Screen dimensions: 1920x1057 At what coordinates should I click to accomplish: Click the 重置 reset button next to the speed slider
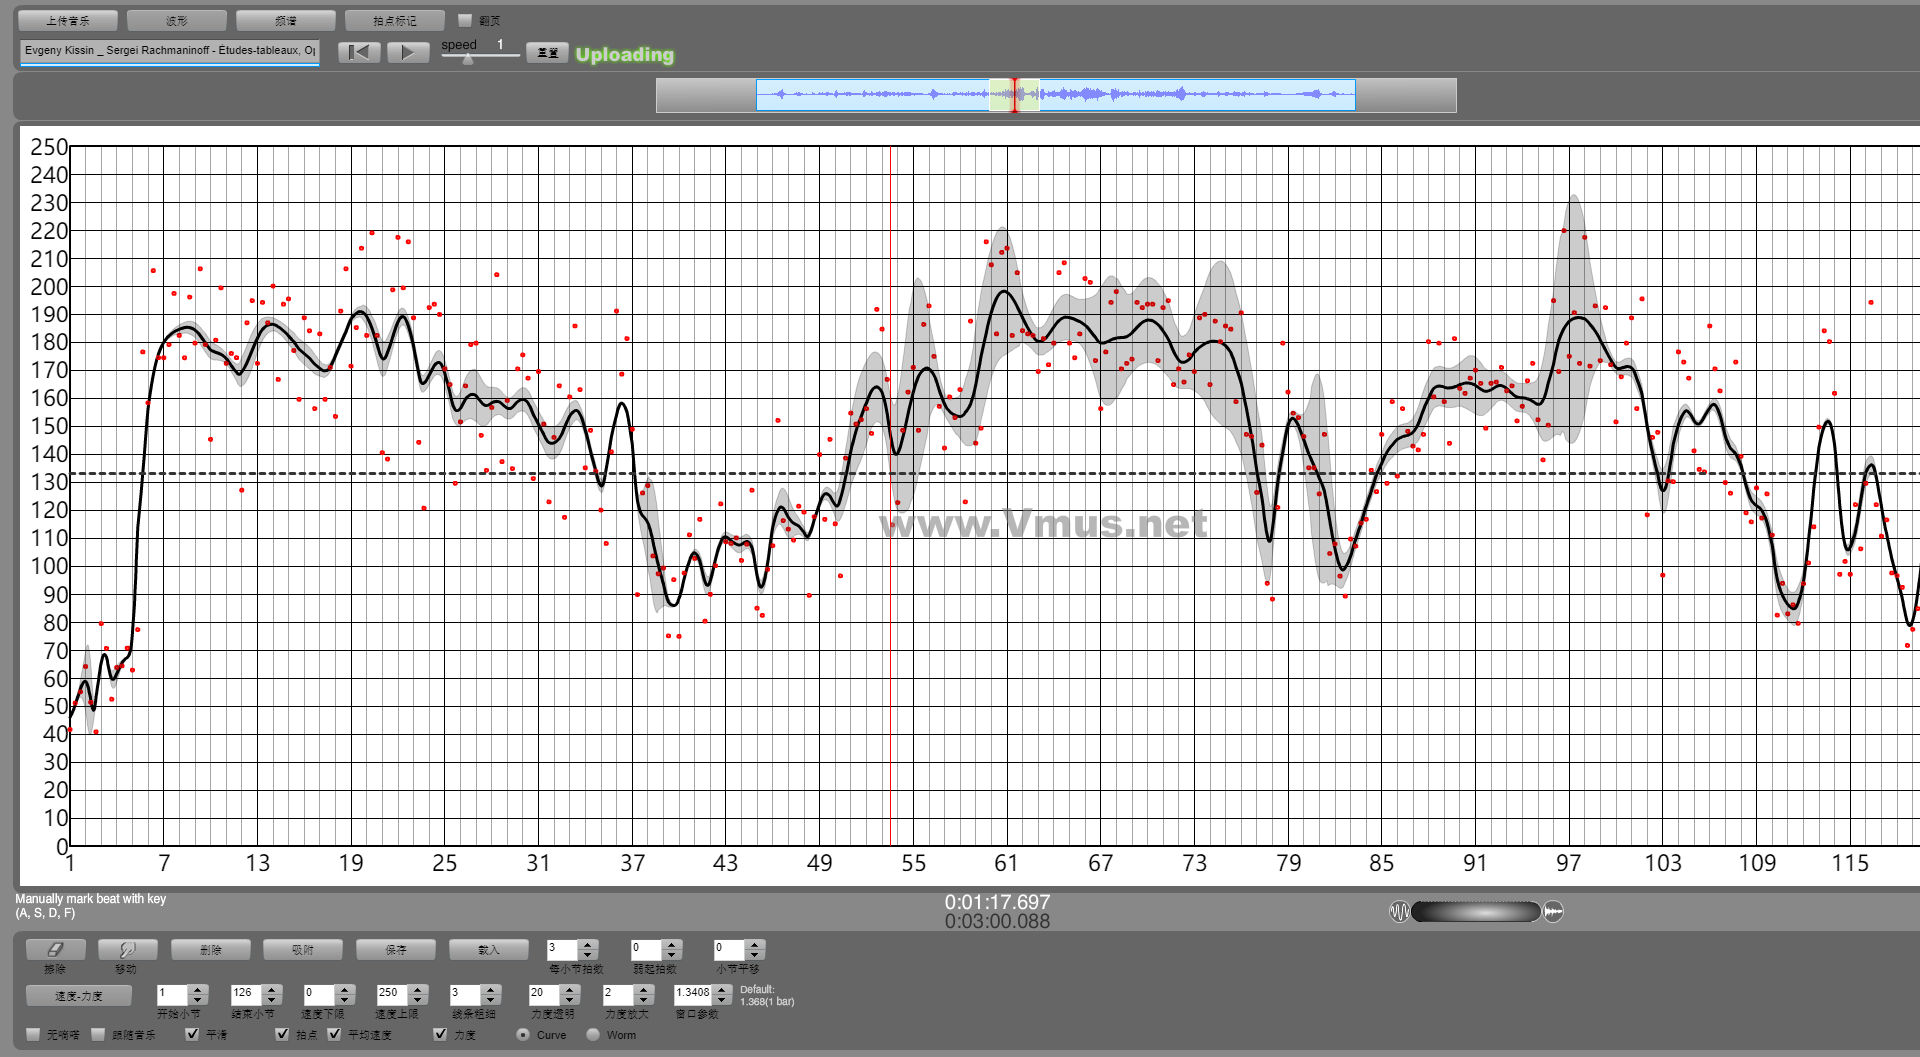click(548, 52)
